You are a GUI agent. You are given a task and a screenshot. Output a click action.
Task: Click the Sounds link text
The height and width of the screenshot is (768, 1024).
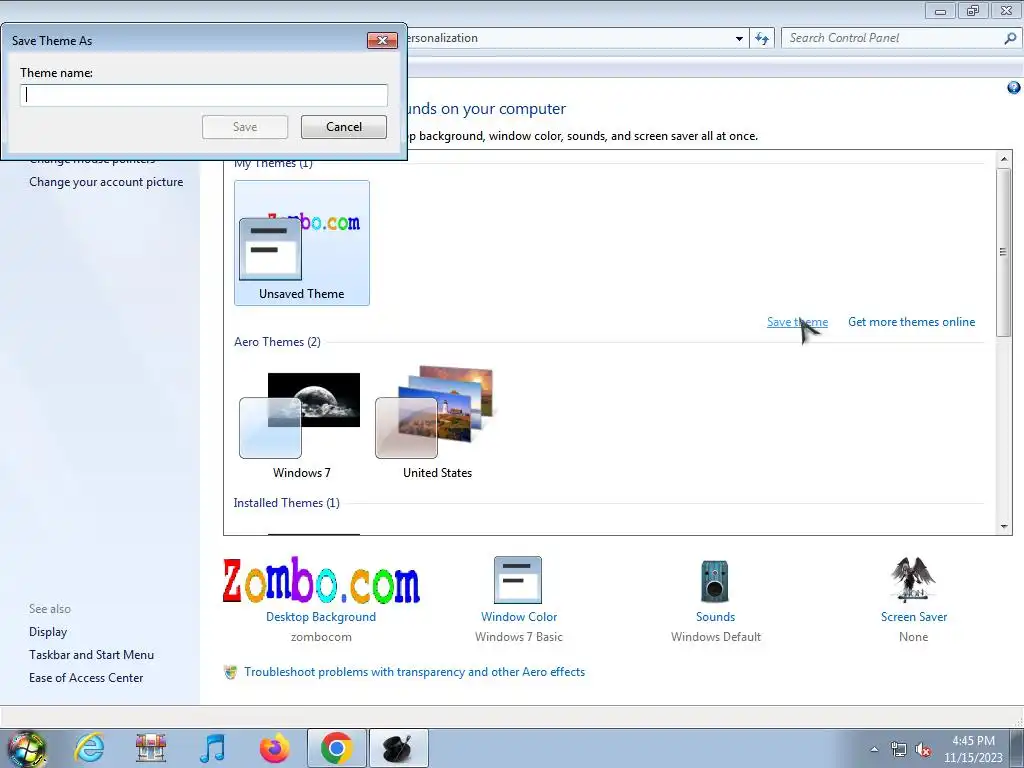click(x=715, y=616)
